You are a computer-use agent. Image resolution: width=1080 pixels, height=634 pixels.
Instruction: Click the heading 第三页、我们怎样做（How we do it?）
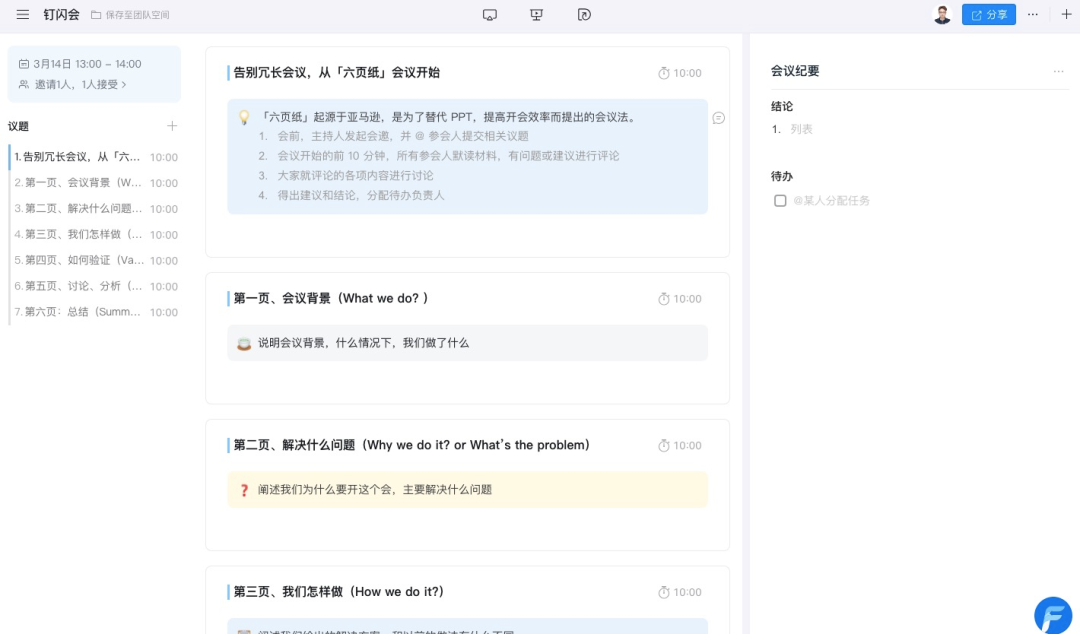coord(338,592)
